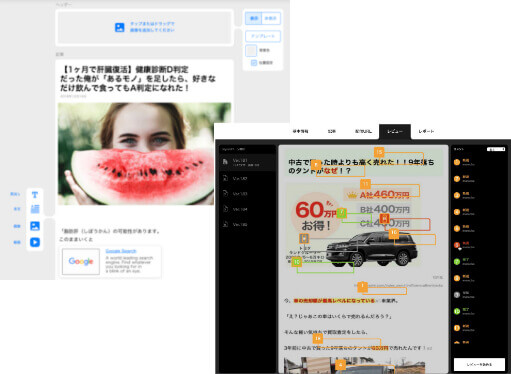
Task: Click the image upload icon in header area
Action: click(x=120, y=27)
